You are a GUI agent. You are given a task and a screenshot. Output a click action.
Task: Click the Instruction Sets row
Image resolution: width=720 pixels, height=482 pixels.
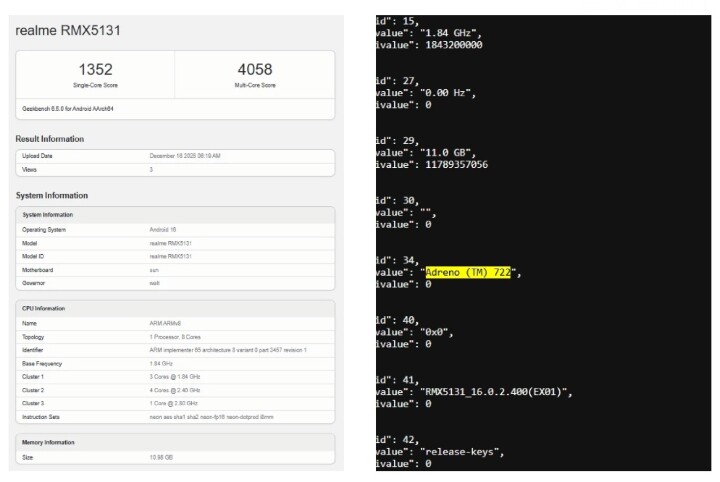[175, 415]
